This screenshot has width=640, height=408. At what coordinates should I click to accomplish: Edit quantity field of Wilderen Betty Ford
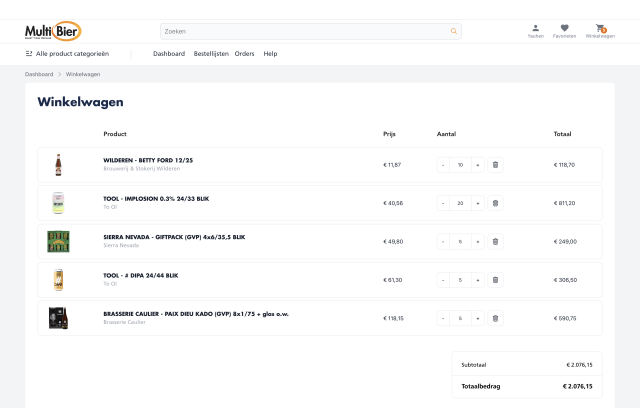pyautogui.click(x=460, y=165)
